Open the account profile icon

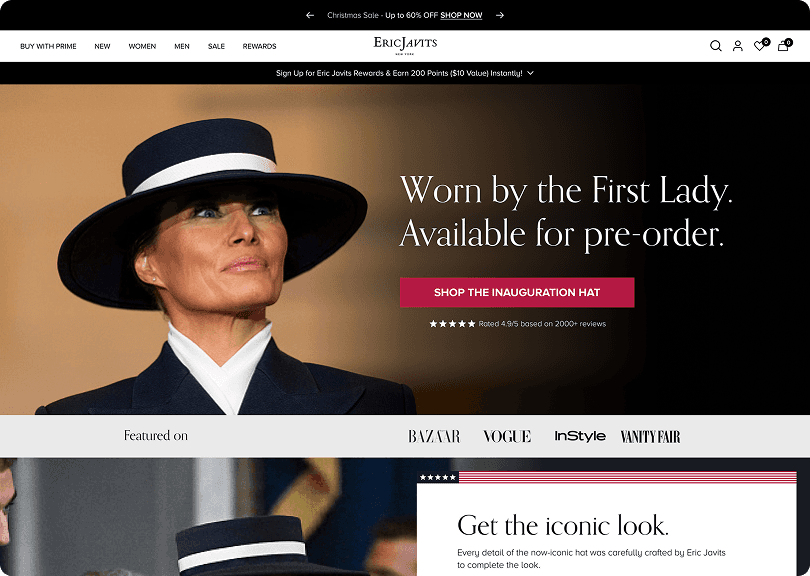[738, 46]
